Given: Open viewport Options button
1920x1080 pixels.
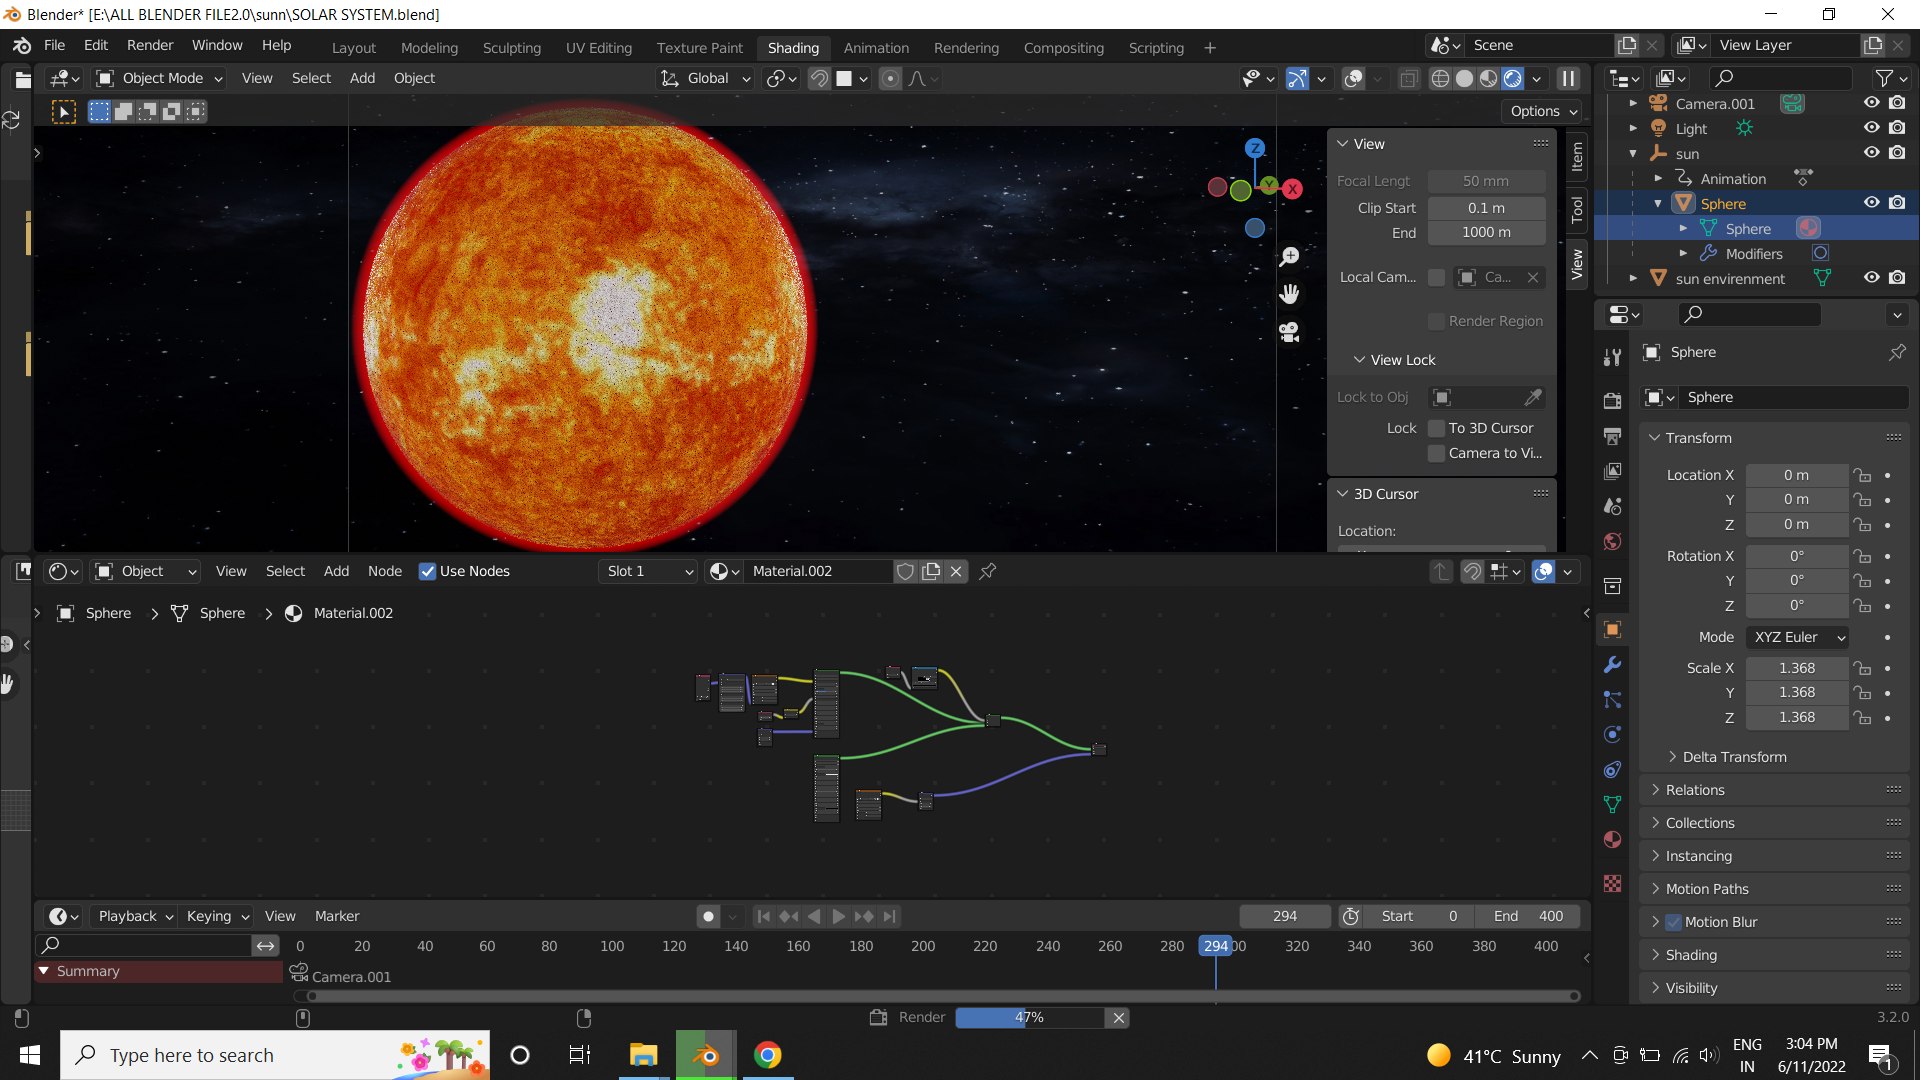Looking at the screenshot, I should pos(1543,111).
